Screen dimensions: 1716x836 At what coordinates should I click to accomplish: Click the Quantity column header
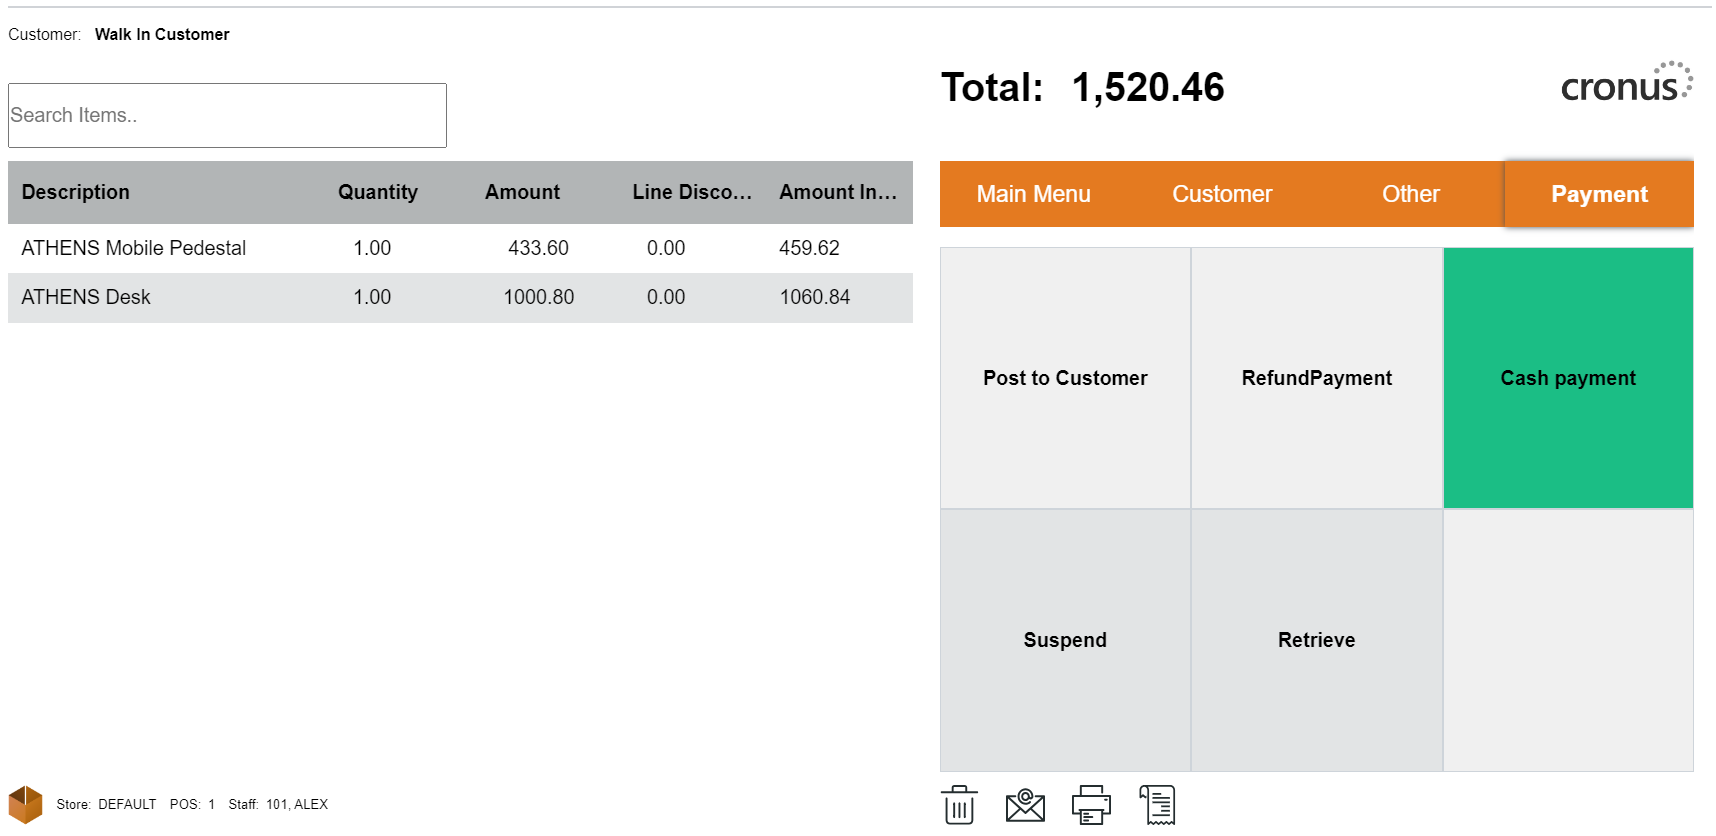(x=377, y=192)
